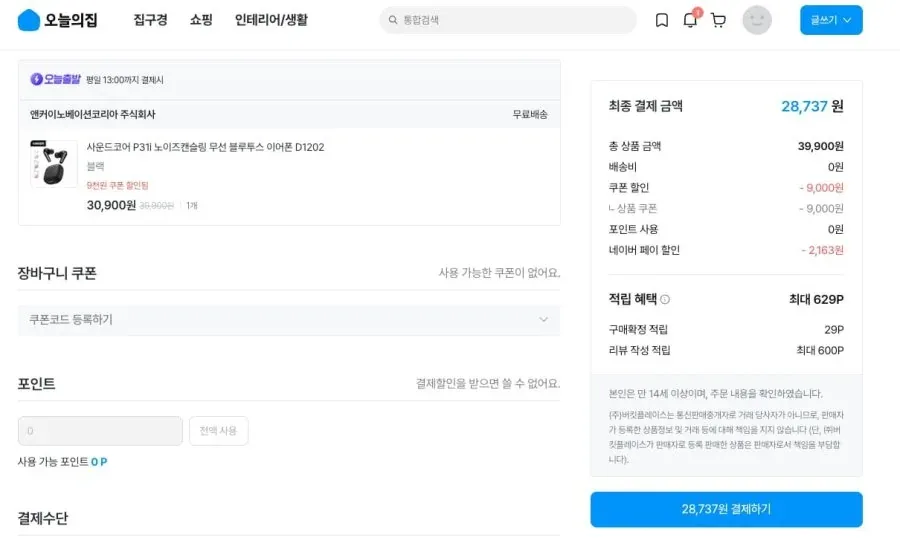
Task: Go to the 집구경 menu
Action: pos(150,20)
